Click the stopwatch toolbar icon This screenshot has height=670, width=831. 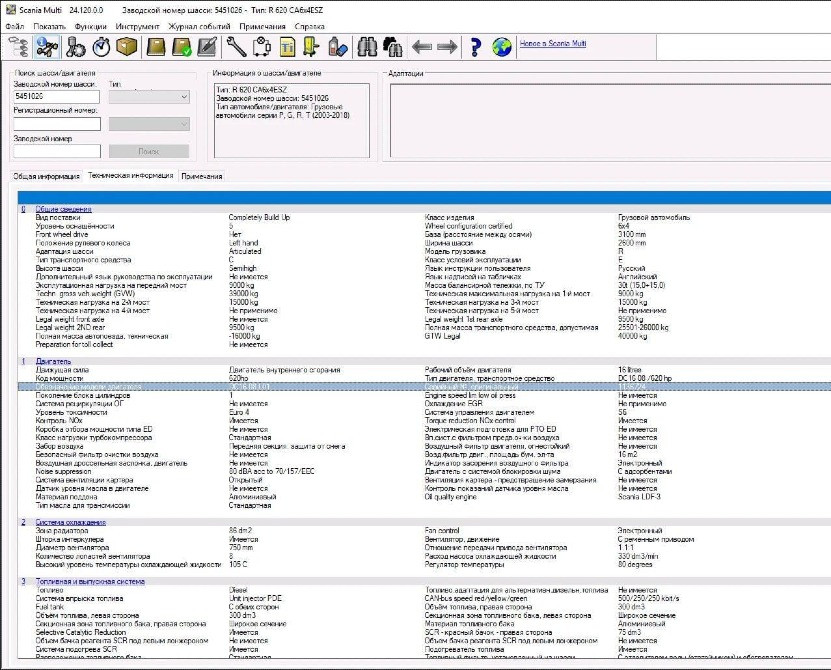tap(101, 47)
